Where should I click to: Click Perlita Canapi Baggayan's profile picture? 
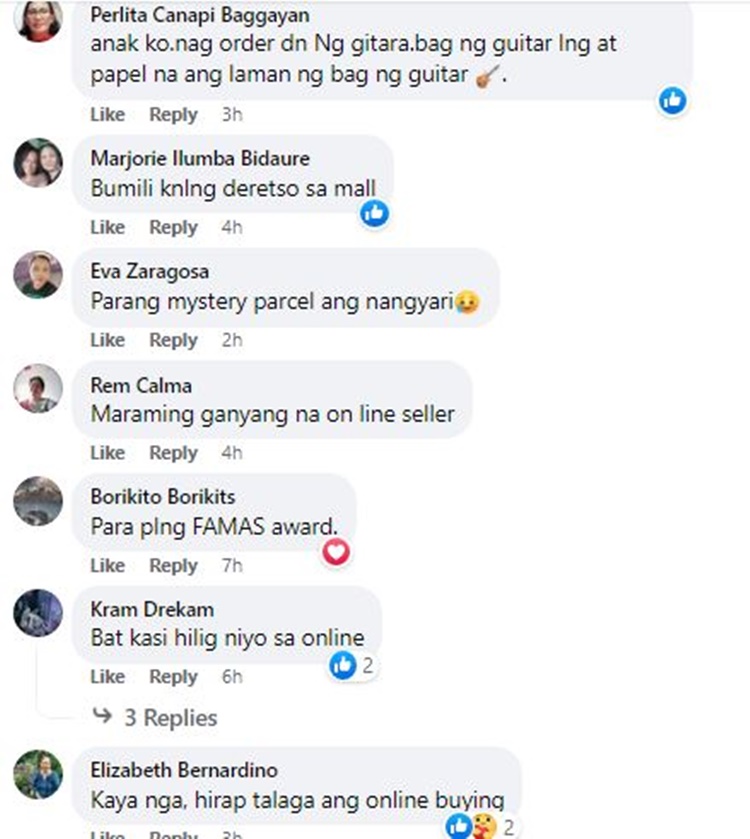[38, 20]
